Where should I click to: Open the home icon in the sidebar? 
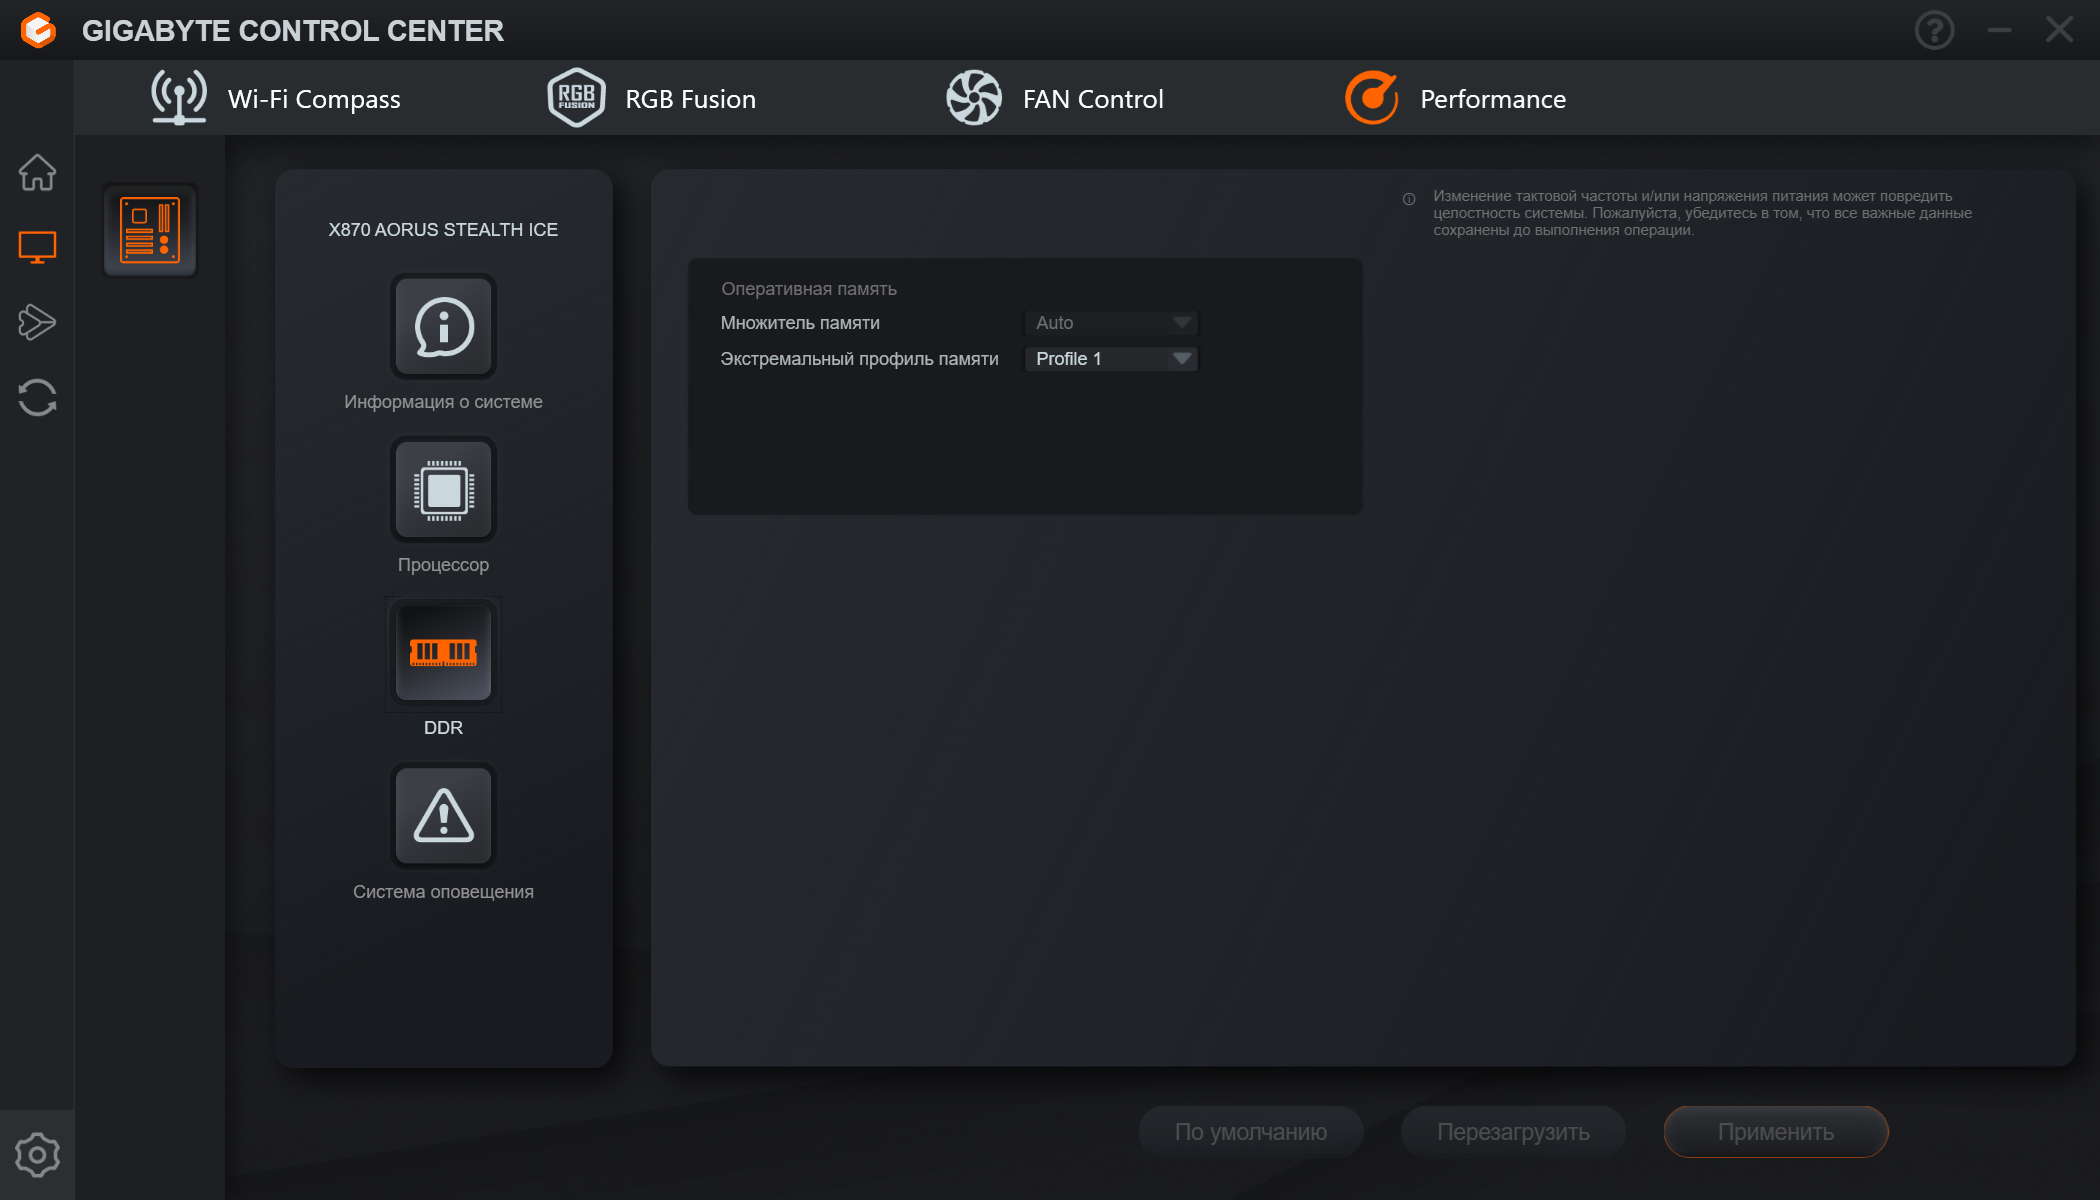[x=37, y=172]
